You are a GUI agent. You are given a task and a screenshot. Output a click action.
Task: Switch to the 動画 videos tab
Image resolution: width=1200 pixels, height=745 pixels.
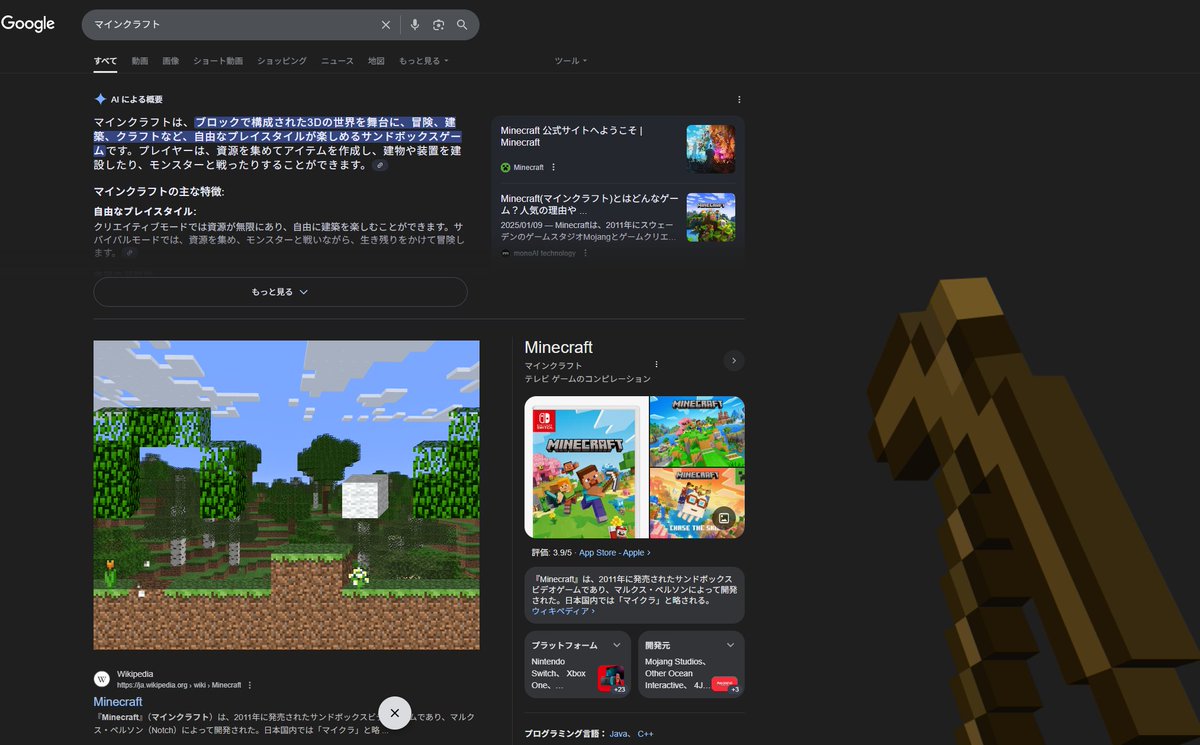tap(140, 61)
